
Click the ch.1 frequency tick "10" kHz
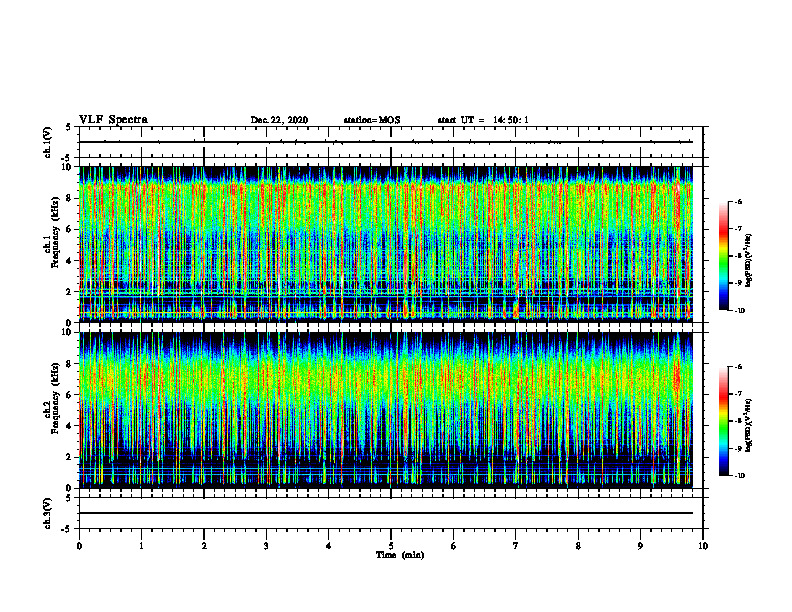pyautogui.click(x=68, y=167)
